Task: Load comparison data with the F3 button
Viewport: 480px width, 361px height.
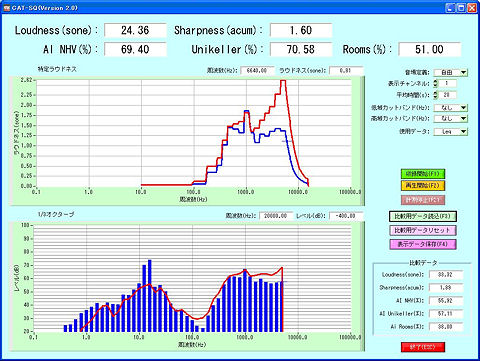Action: 423,216
